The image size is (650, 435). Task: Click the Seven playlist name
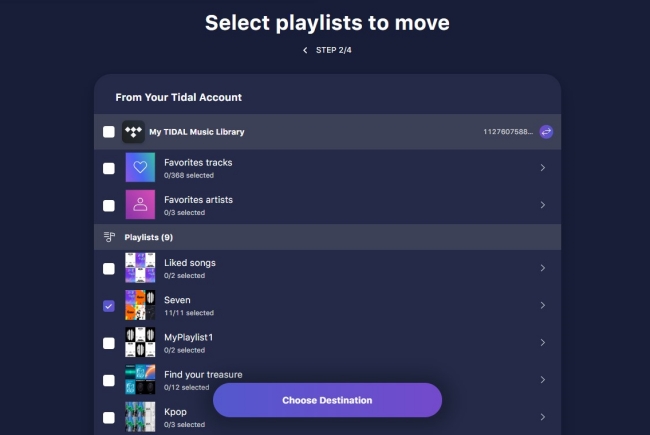point(177,300)
